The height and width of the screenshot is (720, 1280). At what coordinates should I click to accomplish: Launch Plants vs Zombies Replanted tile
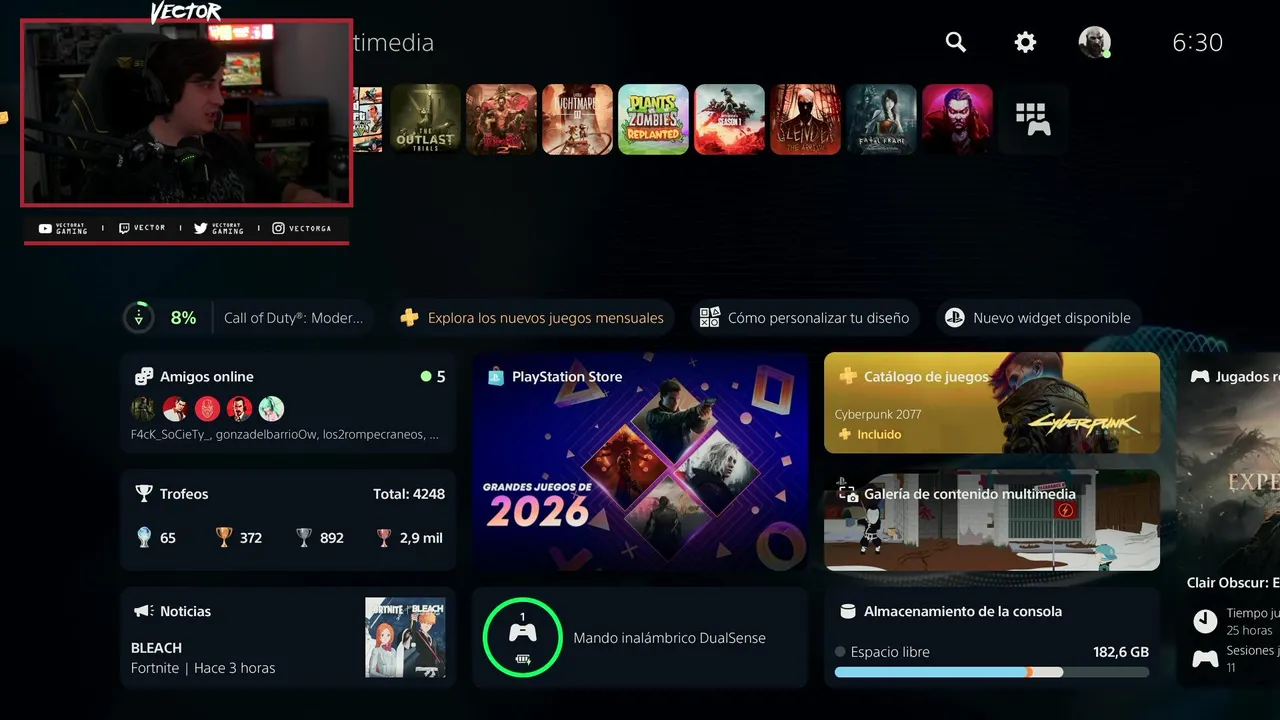coord(653,119)
